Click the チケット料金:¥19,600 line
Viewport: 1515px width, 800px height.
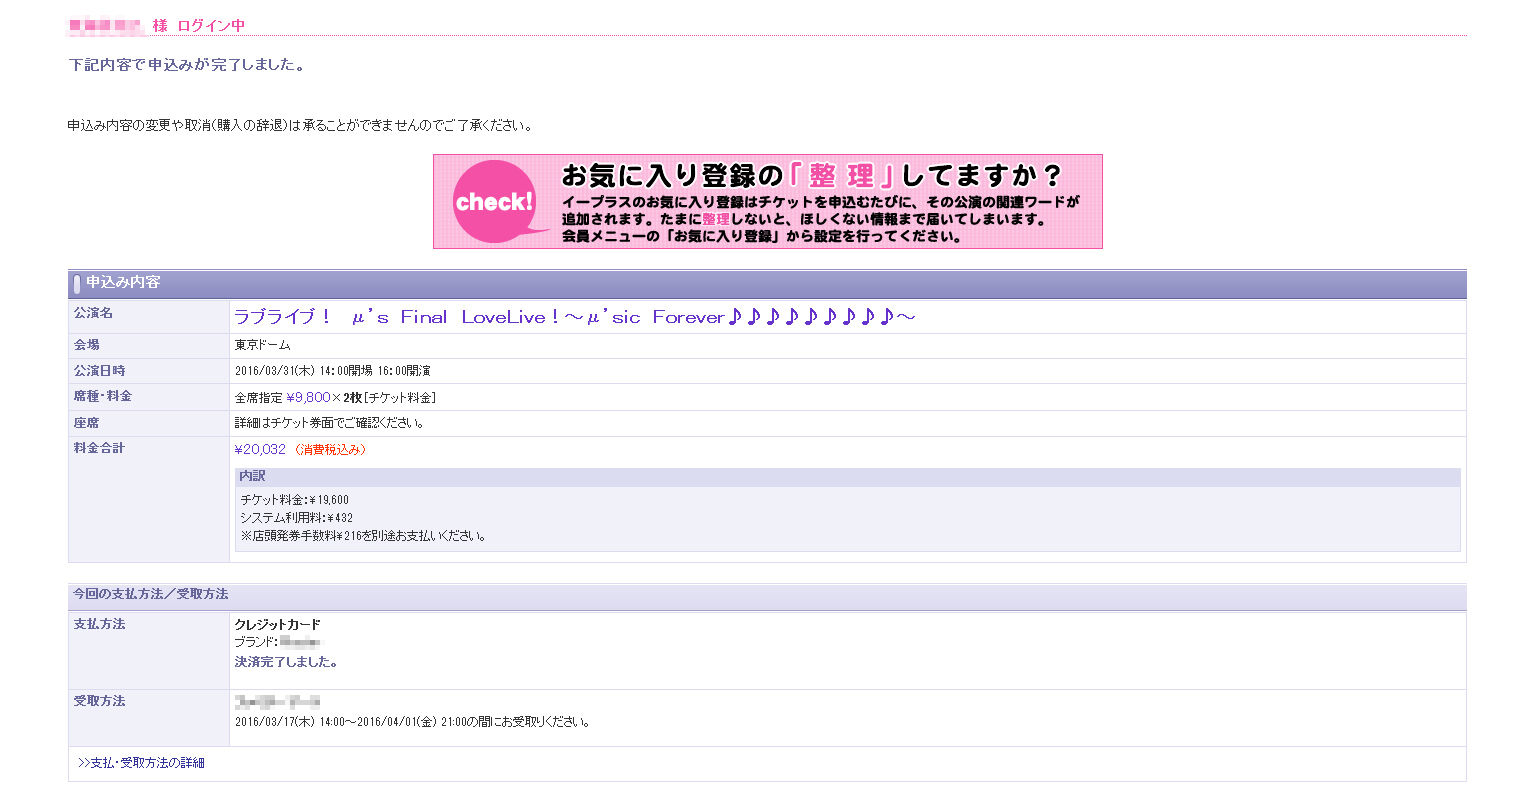[294, 500]
